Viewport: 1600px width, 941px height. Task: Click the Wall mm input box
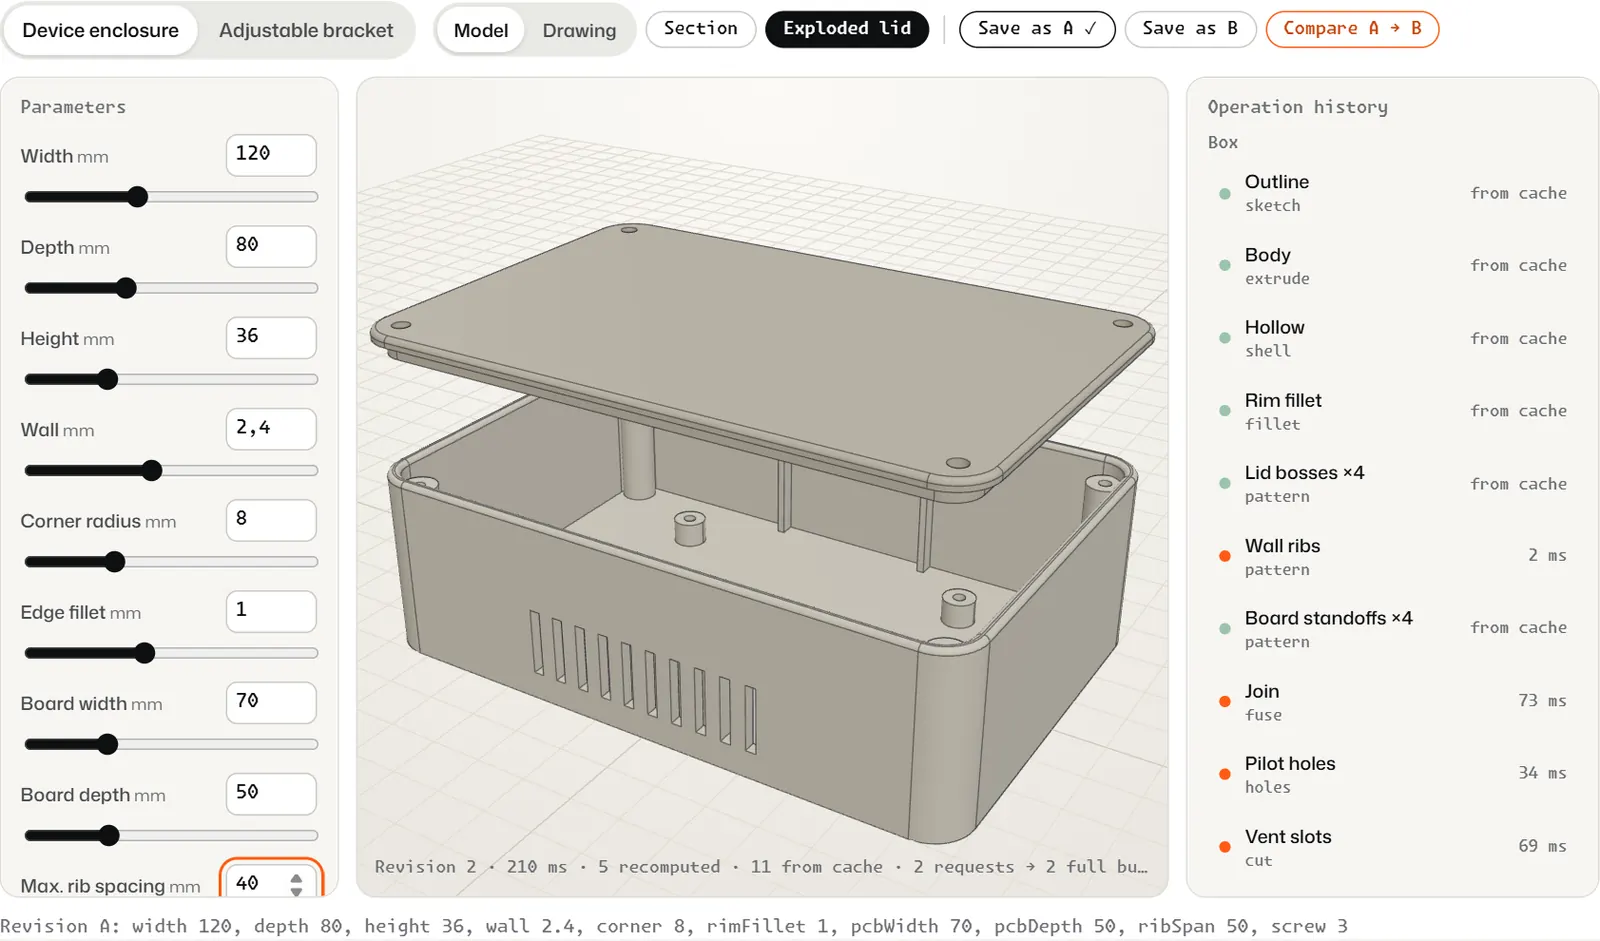click(271, 429)
